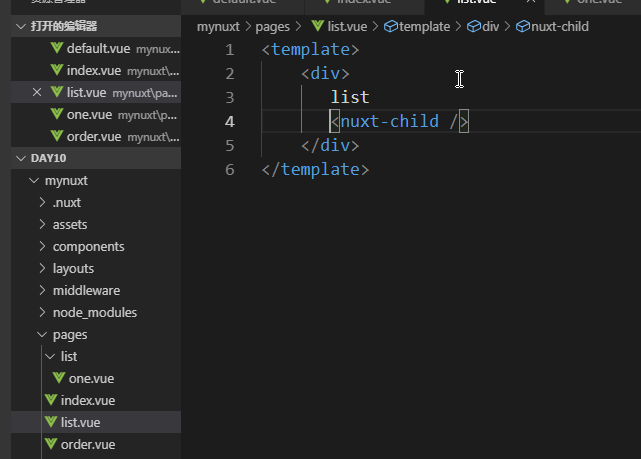This screenshot has width=641, height=459.
Task: Click the template breadcrumb symbol
Action: pyautogui.click(x=424, y=27)
